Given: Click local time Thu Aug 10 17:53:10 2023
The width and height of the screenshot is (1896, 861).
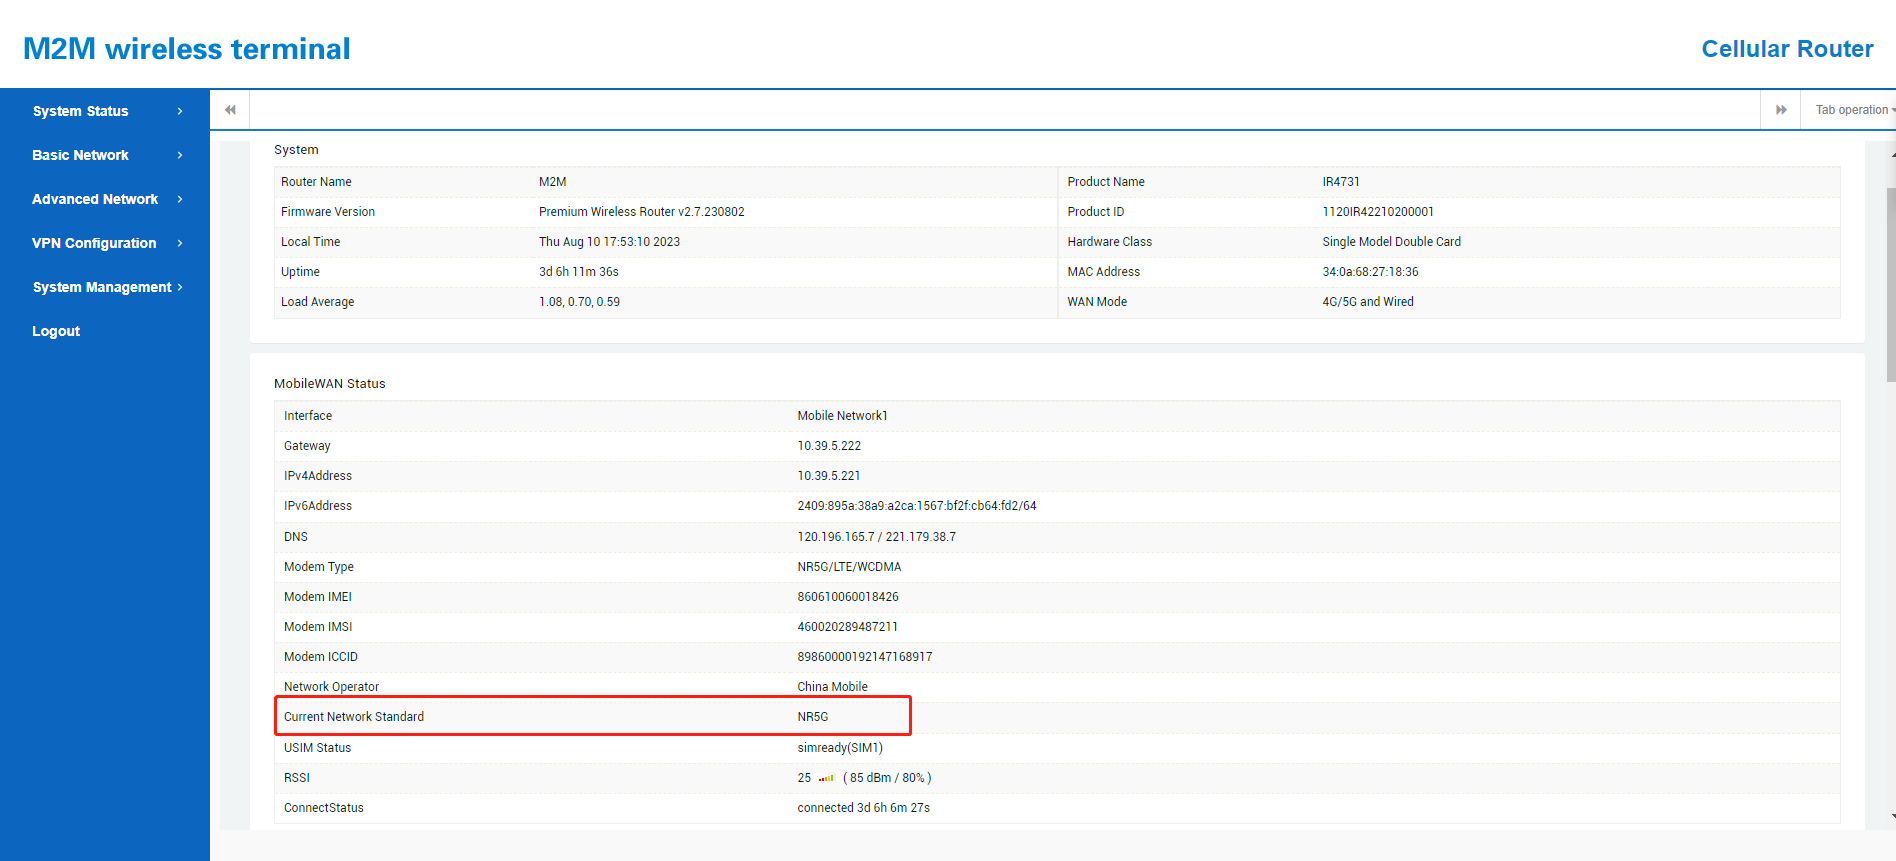Looking at the screenshot, I should point(610,242).
